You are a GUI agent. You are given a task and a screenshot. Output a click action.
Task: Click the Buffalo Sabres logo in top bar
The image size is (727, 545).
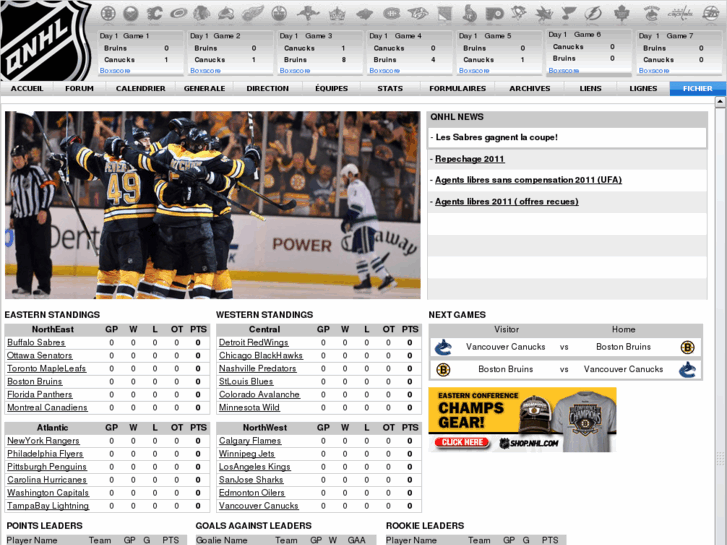click(131, 13)
